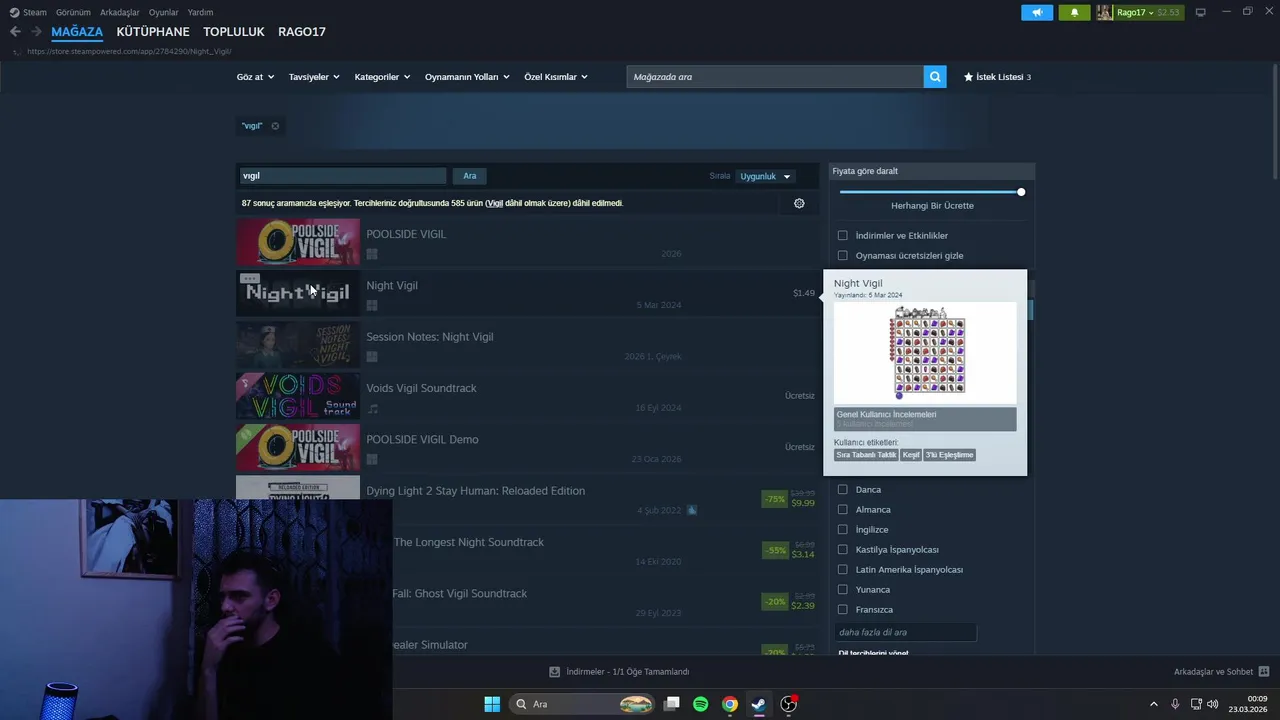Tick the Fransızca language checkbox
The width and height of the screenshot is (1280, 720).
[x=842, y=610]
